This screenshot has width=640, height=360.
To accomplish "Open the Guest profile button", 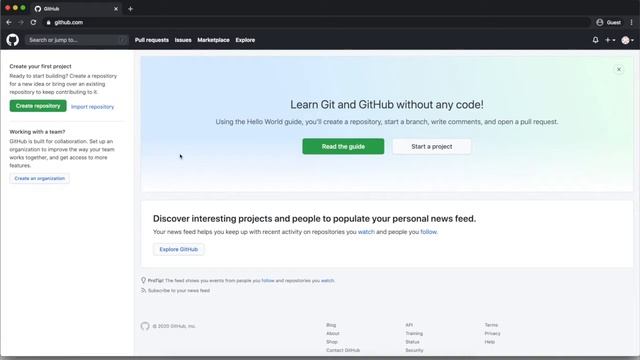I will 609,22.
